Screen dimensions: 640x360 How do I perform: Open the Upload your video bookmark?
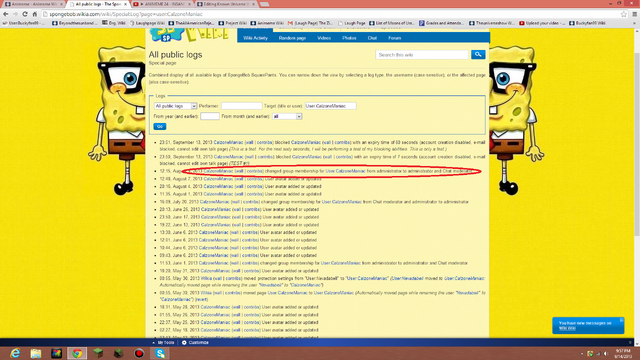point(542,23)
